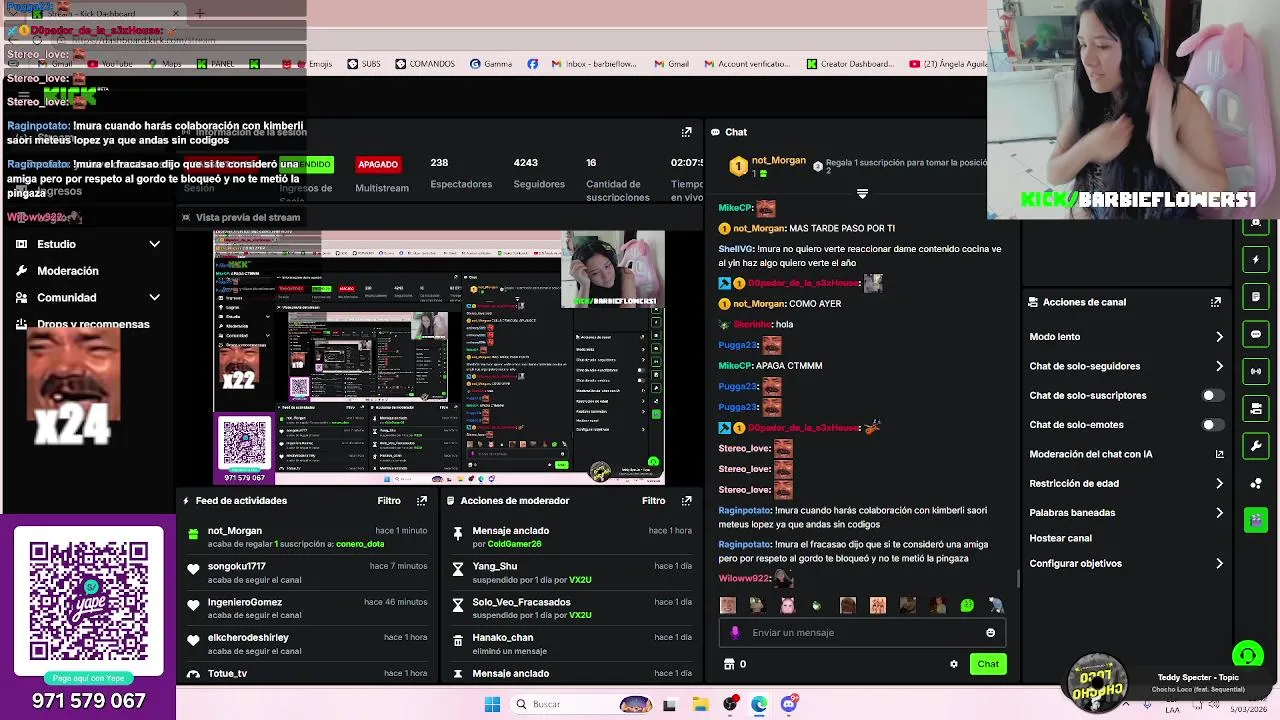Open the Inbox - barbieflow Gmail bookmark
The width and height of the screenshot is (1280, 720).
point(593,64)
